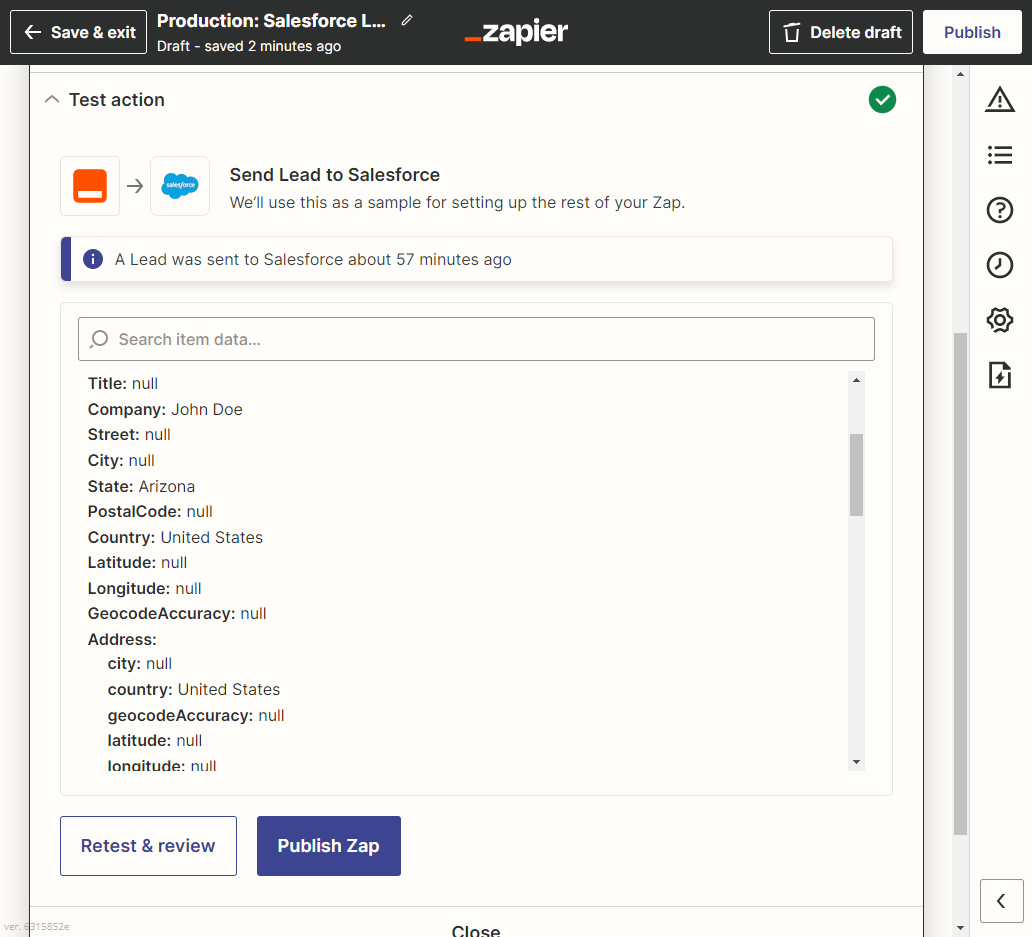Click data list scrollbar up arrow

pyautogui.click(x=856, y=380)
